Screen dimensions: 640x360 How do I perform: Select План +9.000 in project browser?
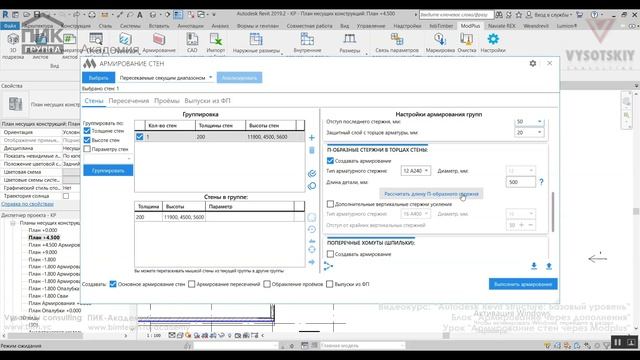pos(43,252)
